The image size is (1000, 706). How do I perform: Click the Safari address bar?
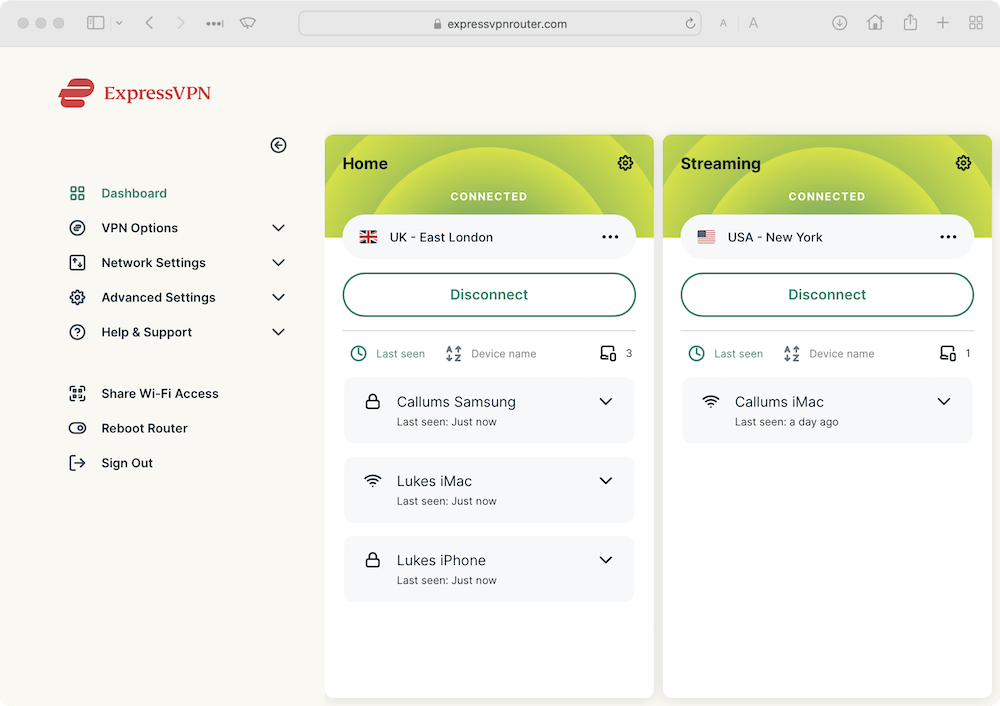point(500,24)
